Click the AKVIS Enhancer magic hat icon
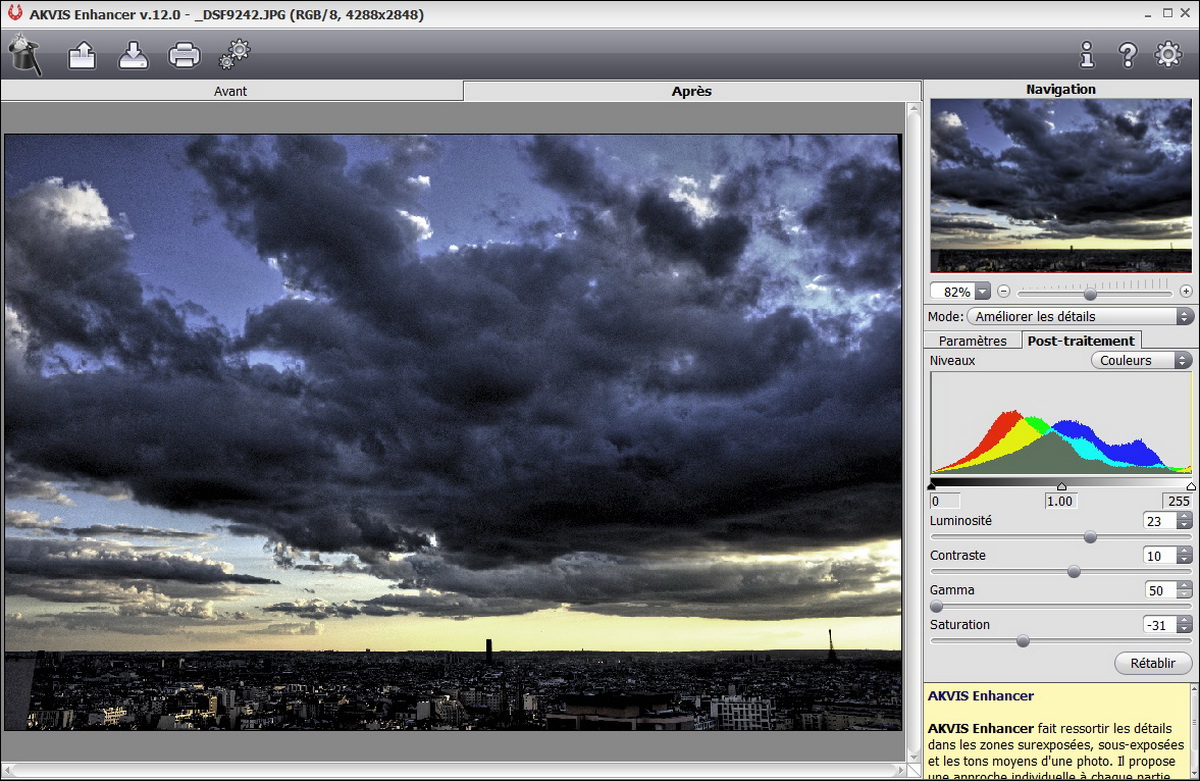This screenshot has width=1200, height=781. point(24,54)
